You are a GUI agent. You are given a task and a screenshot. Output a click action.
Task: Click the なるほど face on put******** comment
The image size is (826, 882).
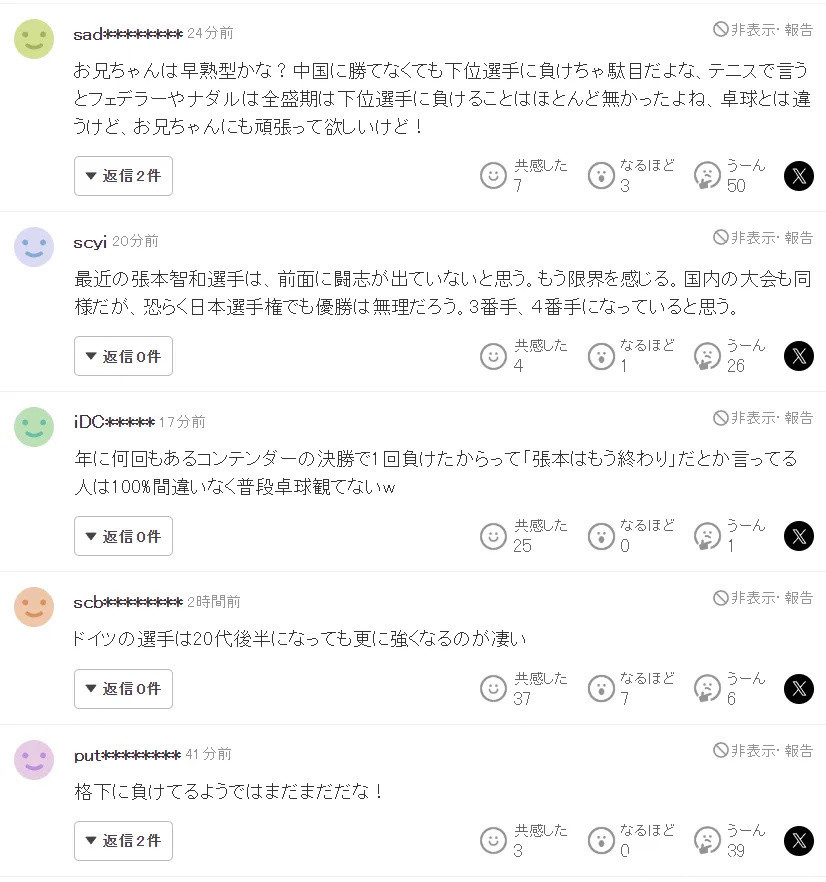(x=601, y=841)
